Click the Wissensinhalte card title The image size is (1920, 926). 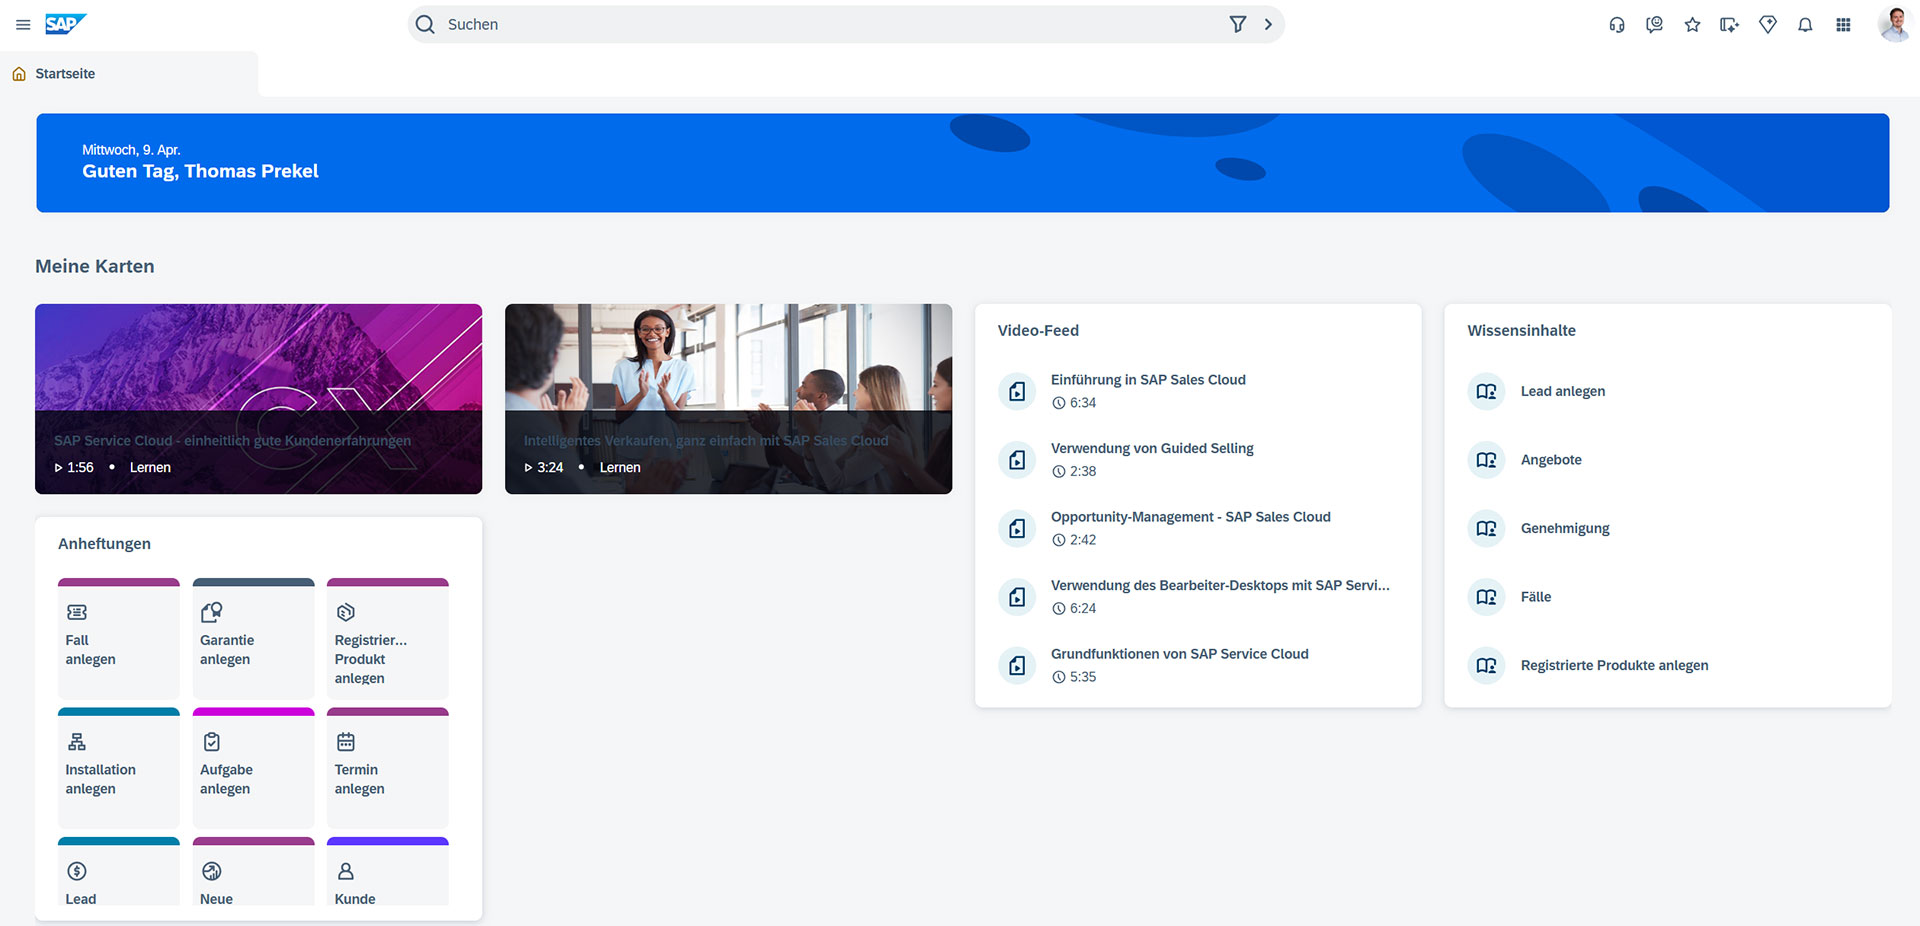(1521, 330)
